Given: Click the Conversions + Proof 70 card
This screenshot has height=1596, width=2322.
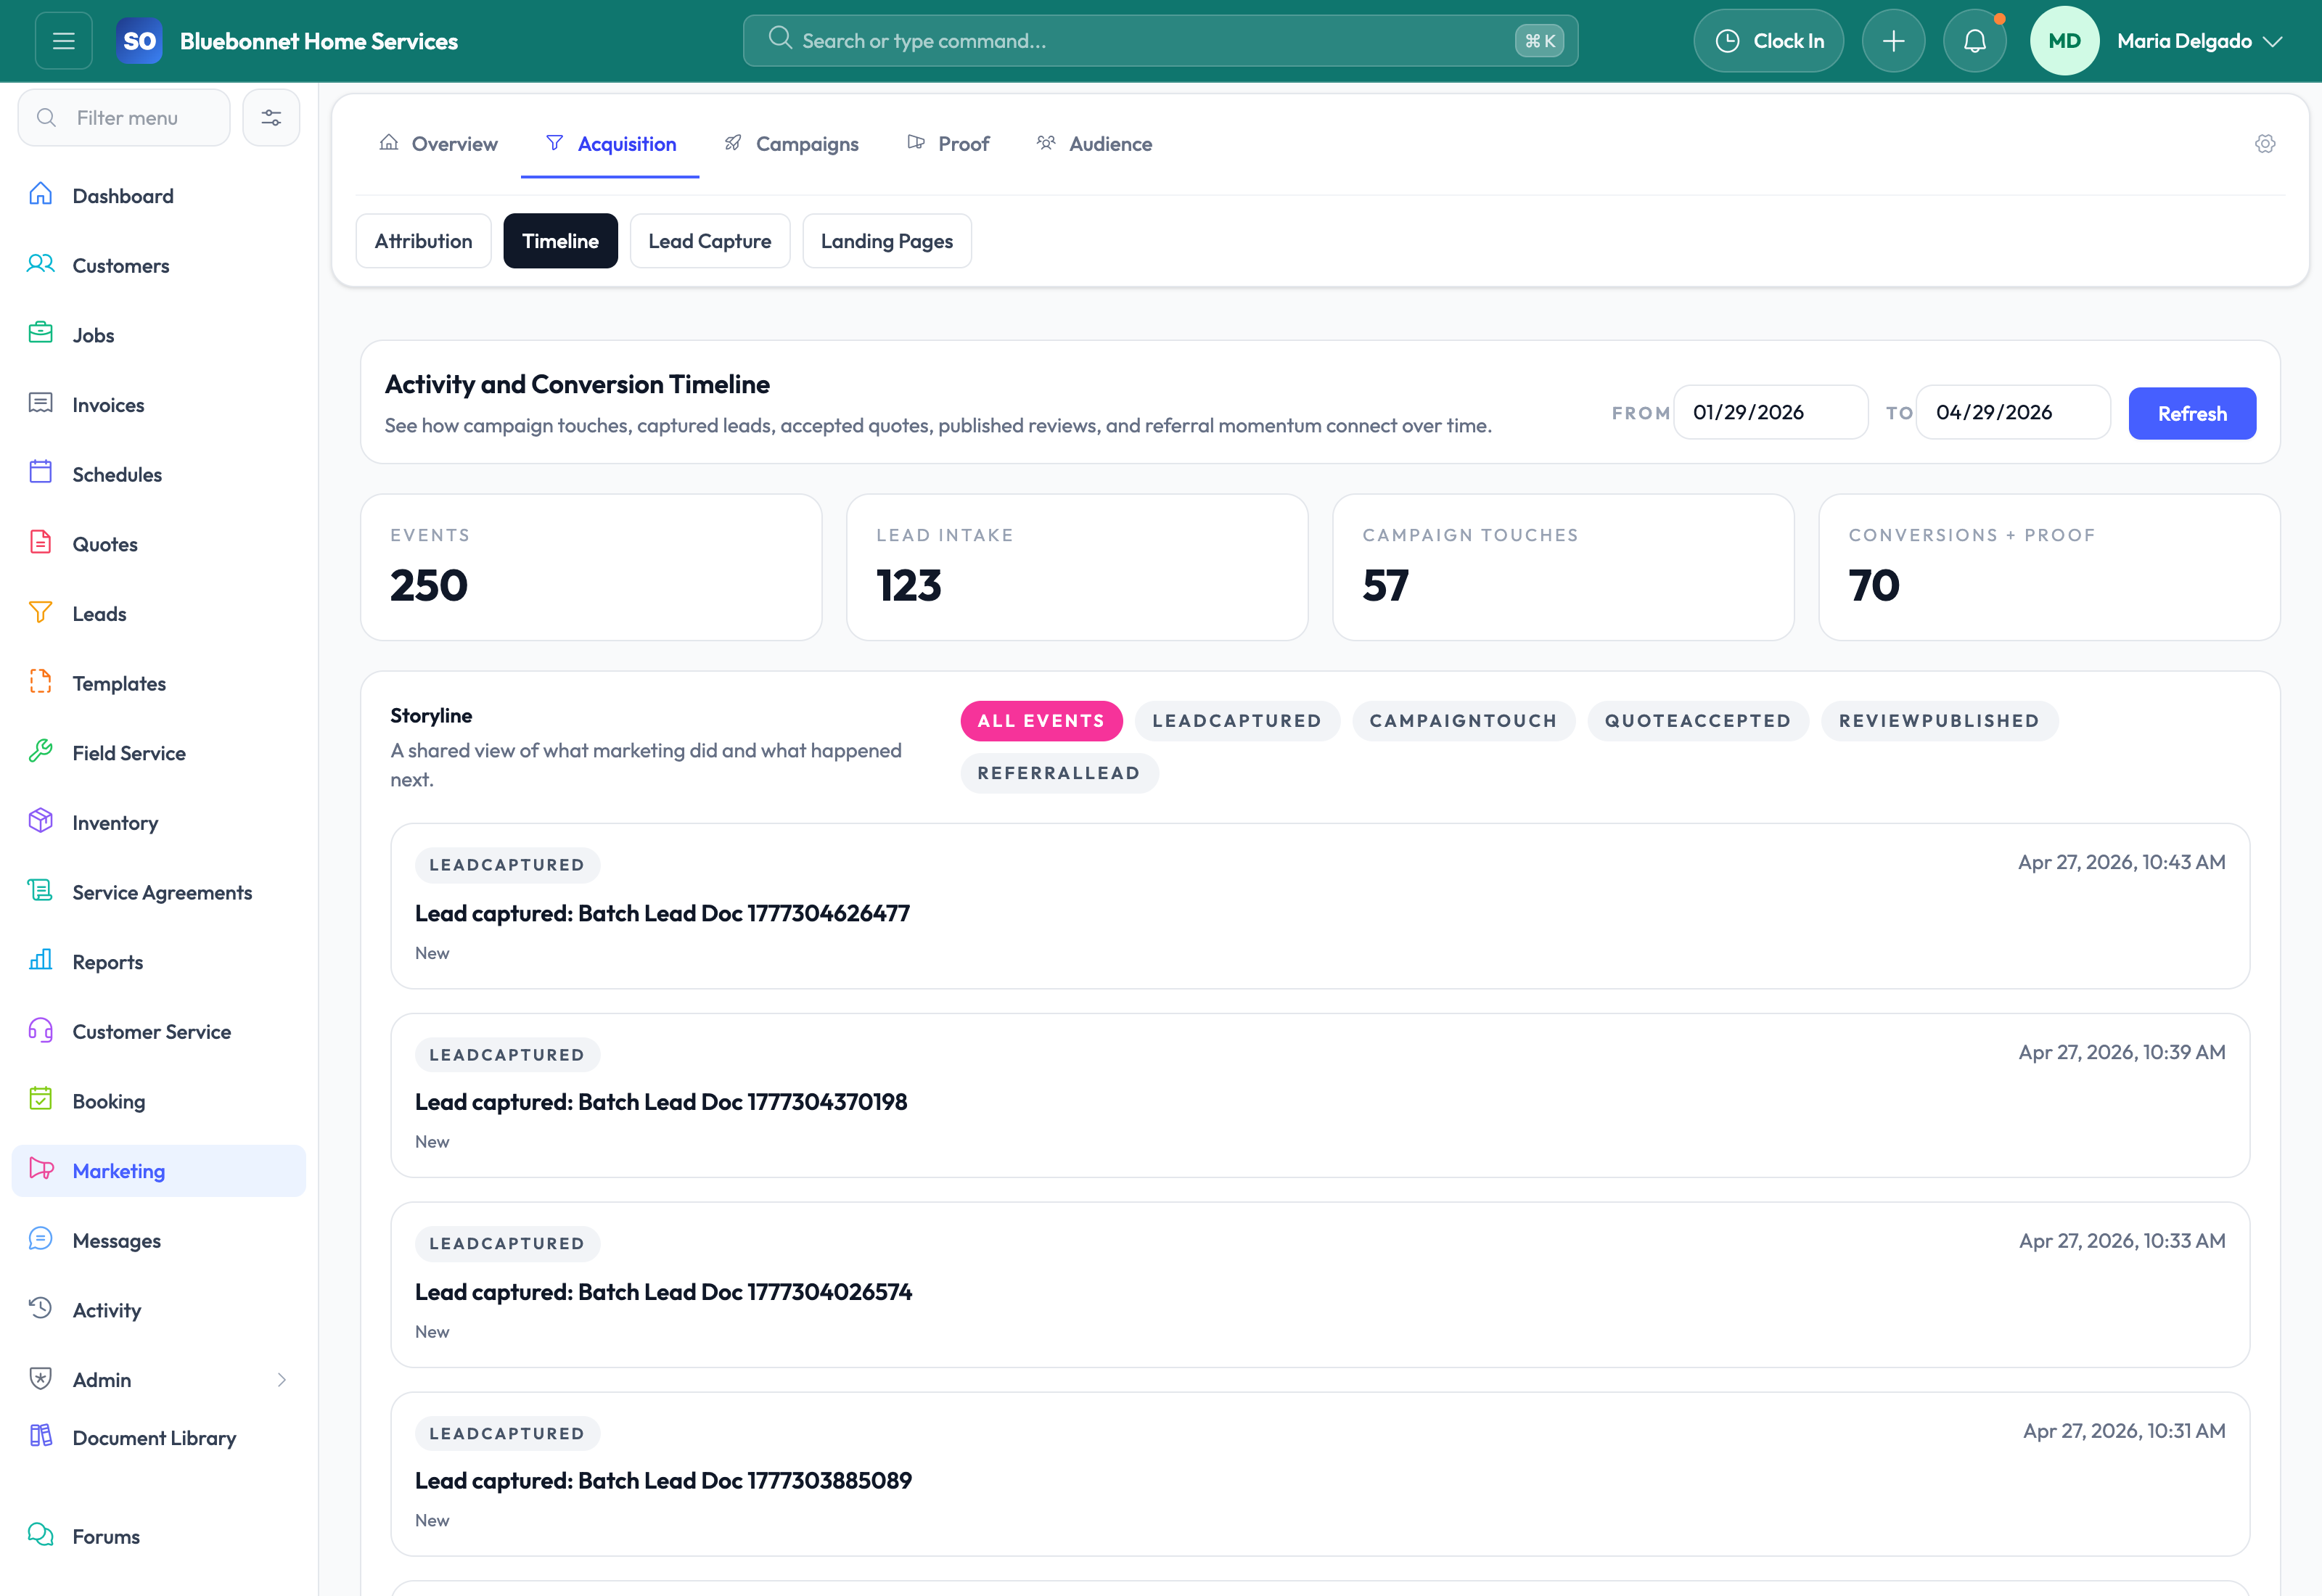Looking at the screenshot, I should [2049, 567].
